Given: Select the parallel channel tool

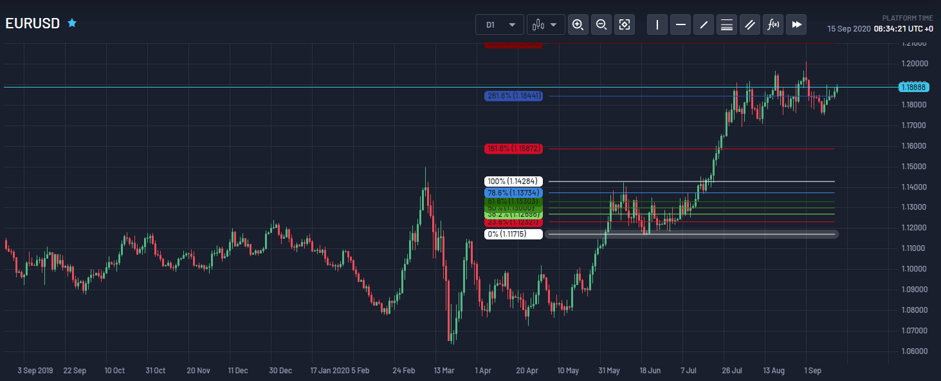Looking at the screenshot, I should pyautogui.click(x=750, y=25).
